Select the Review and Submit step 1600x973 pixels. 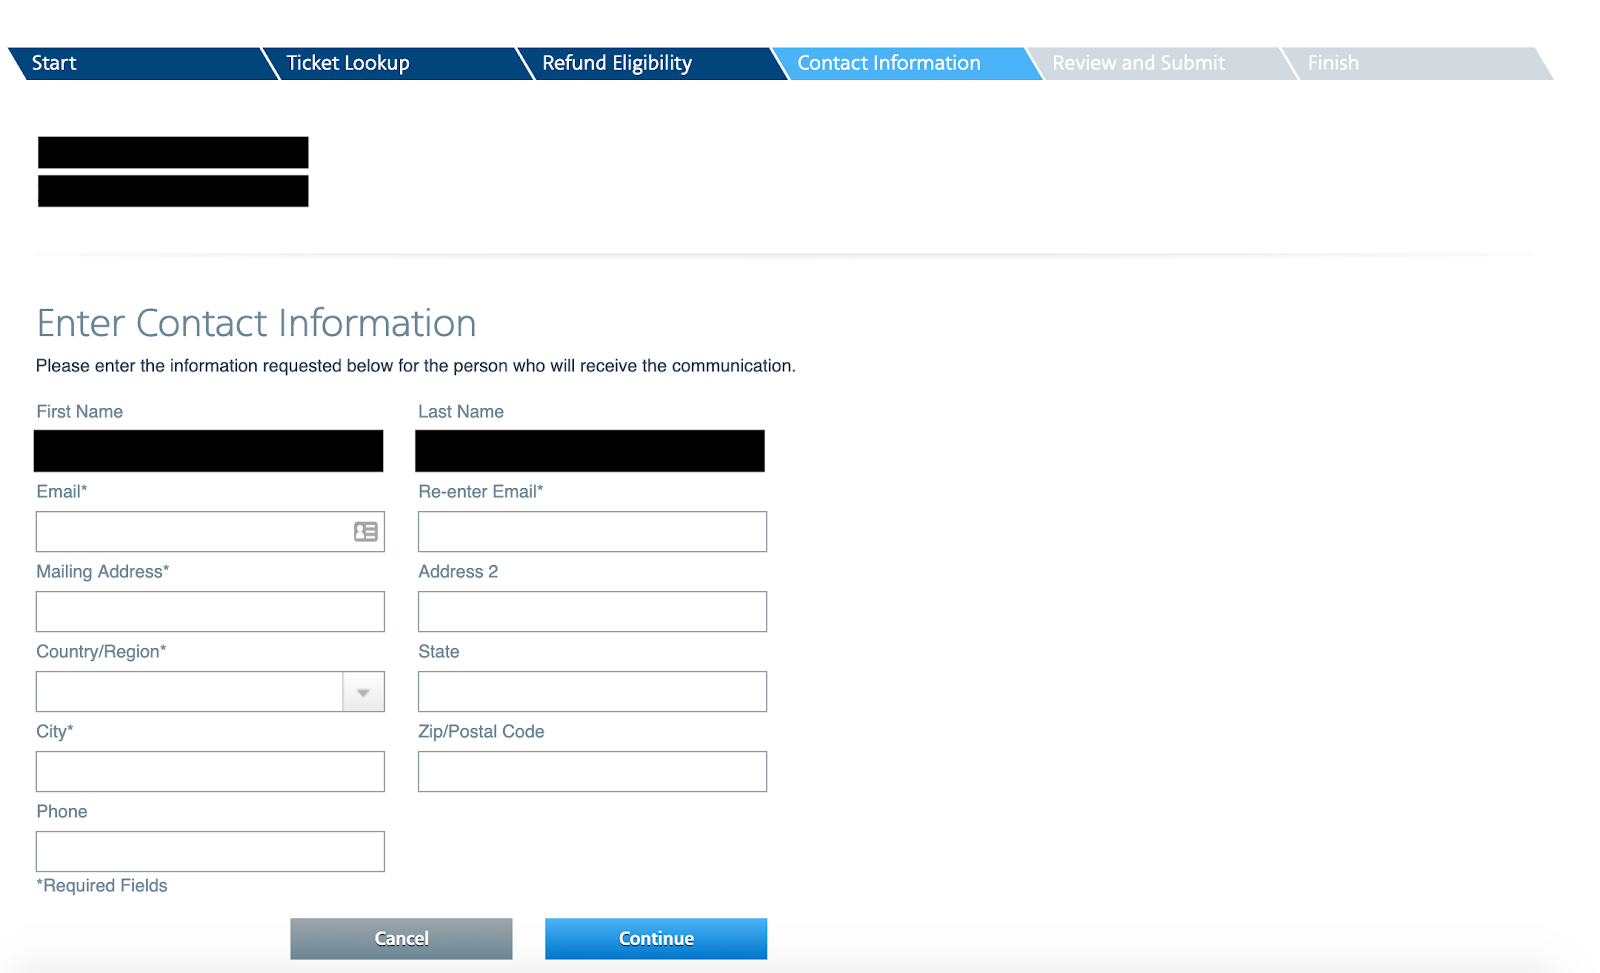point(1140,62)
